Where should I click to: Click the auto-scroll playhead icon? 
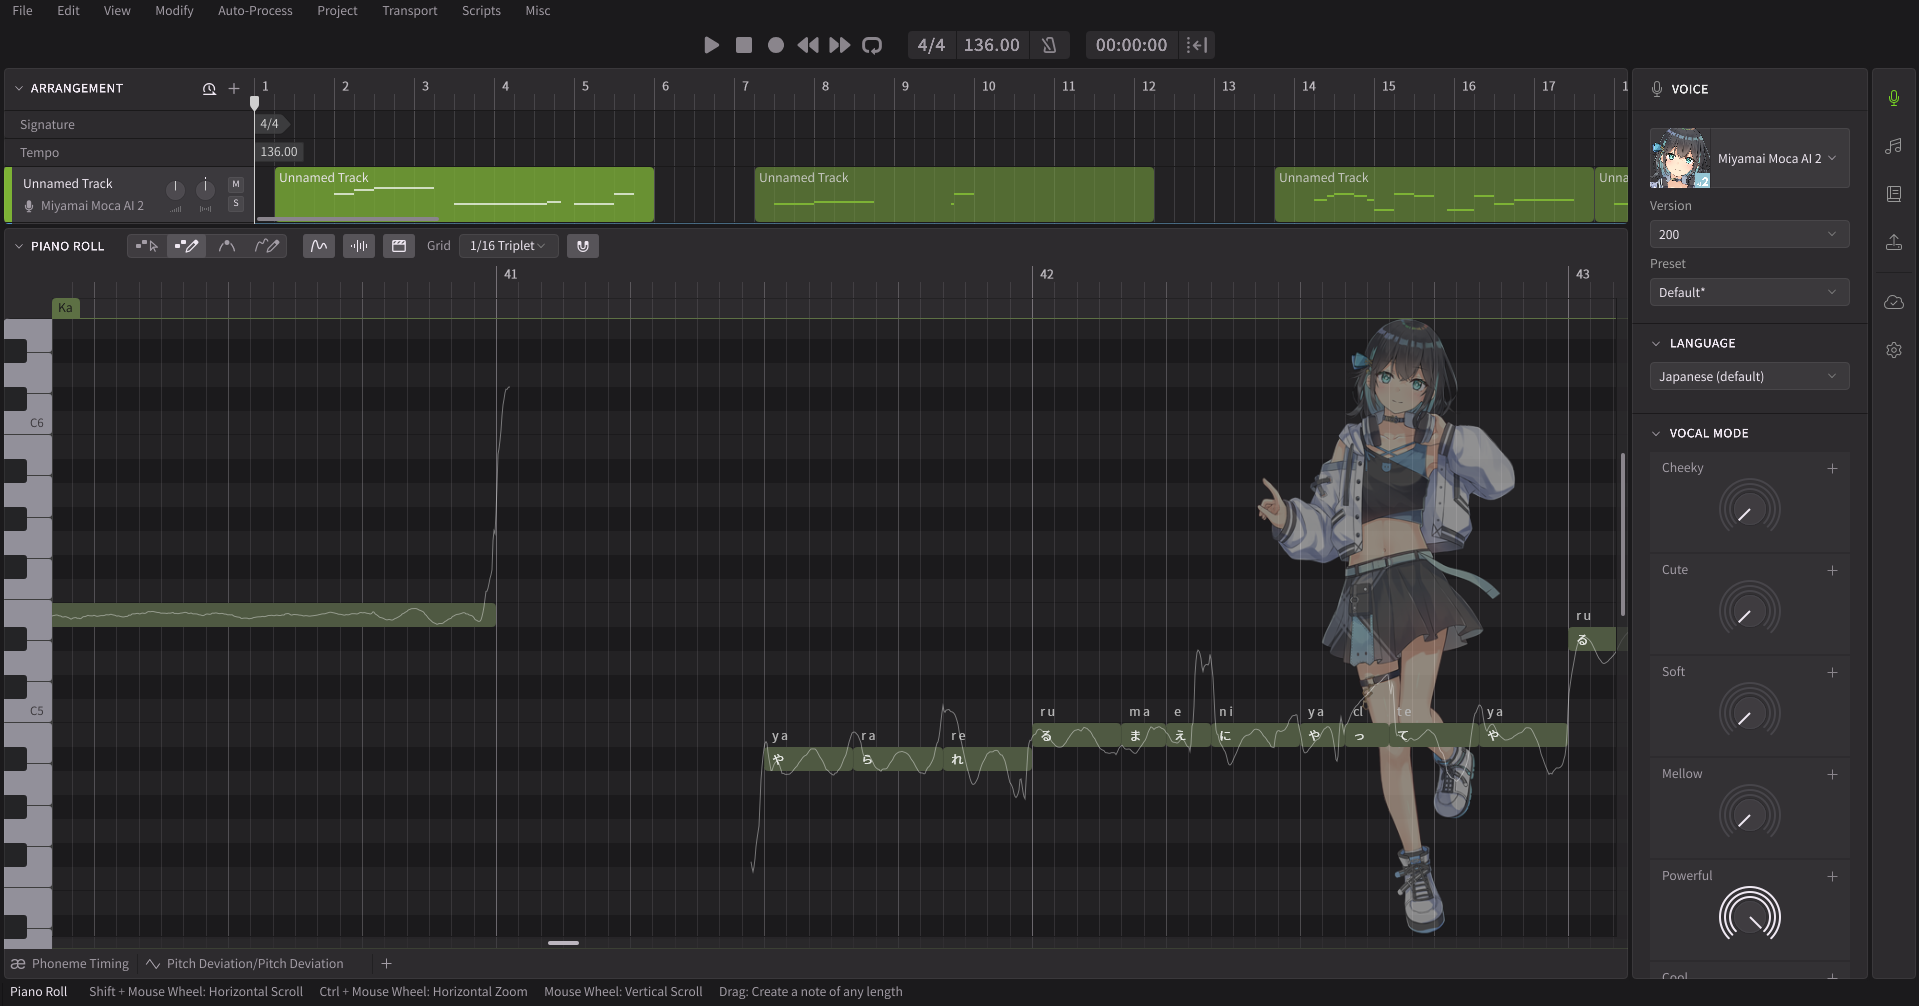click(x=1197, y=45)
